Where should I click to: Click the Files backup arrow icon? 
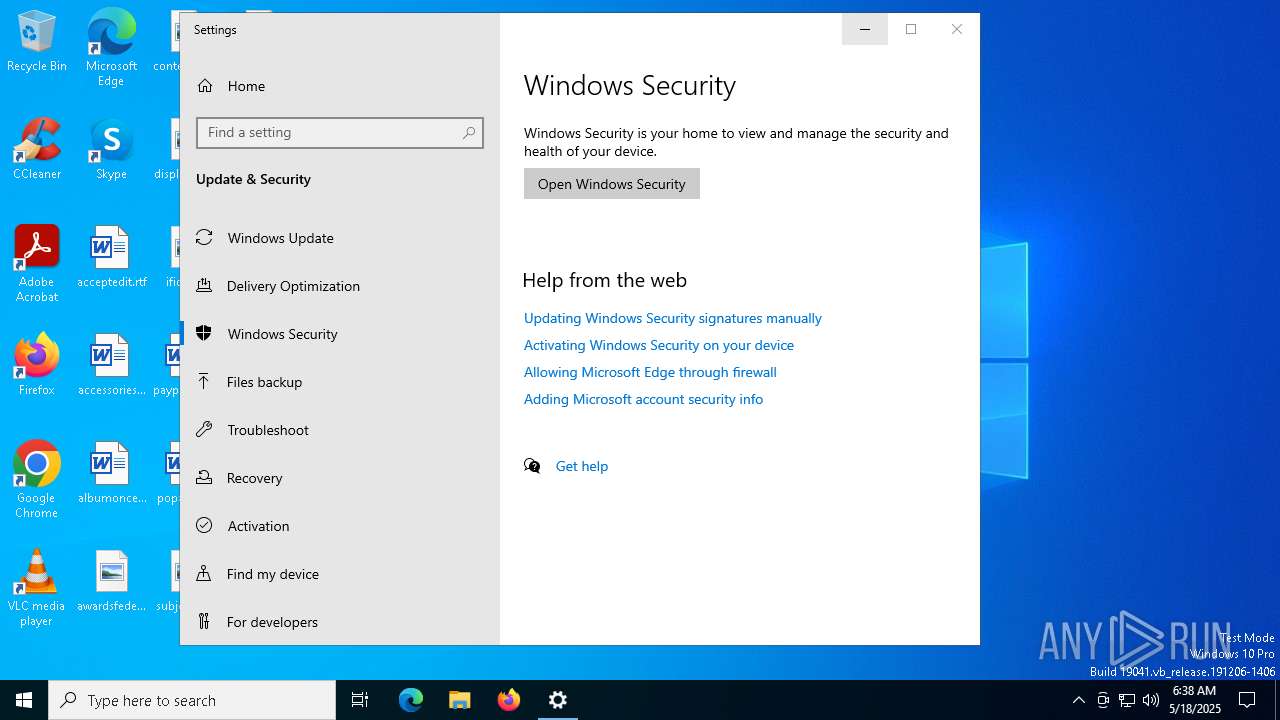(x=204, y=381)
